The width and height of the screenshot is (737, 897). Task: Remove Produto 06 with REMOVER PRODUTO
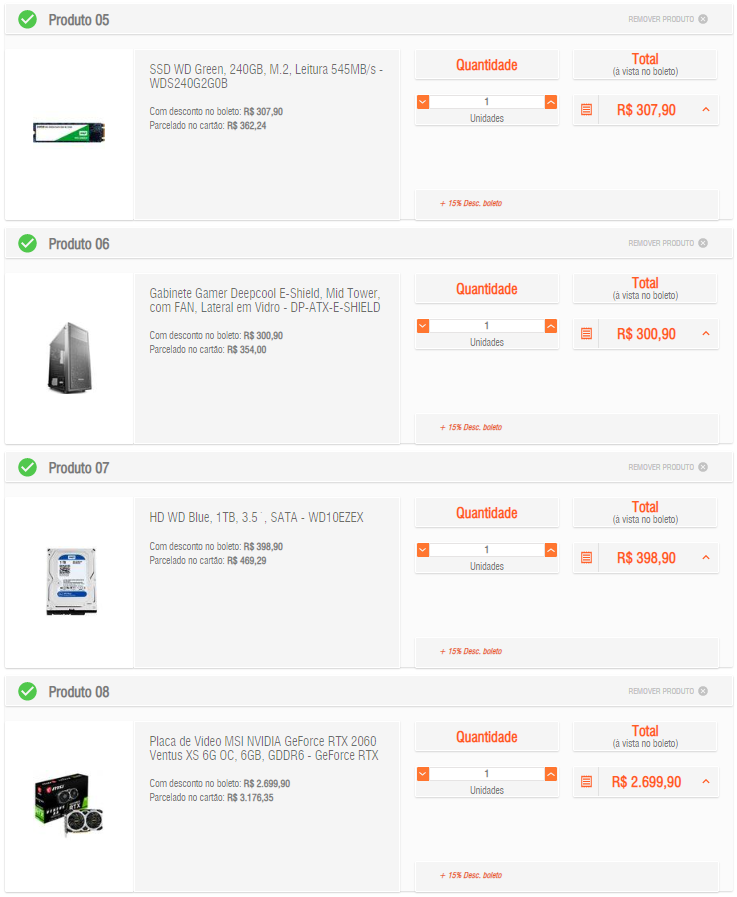[x=668, y=243]
